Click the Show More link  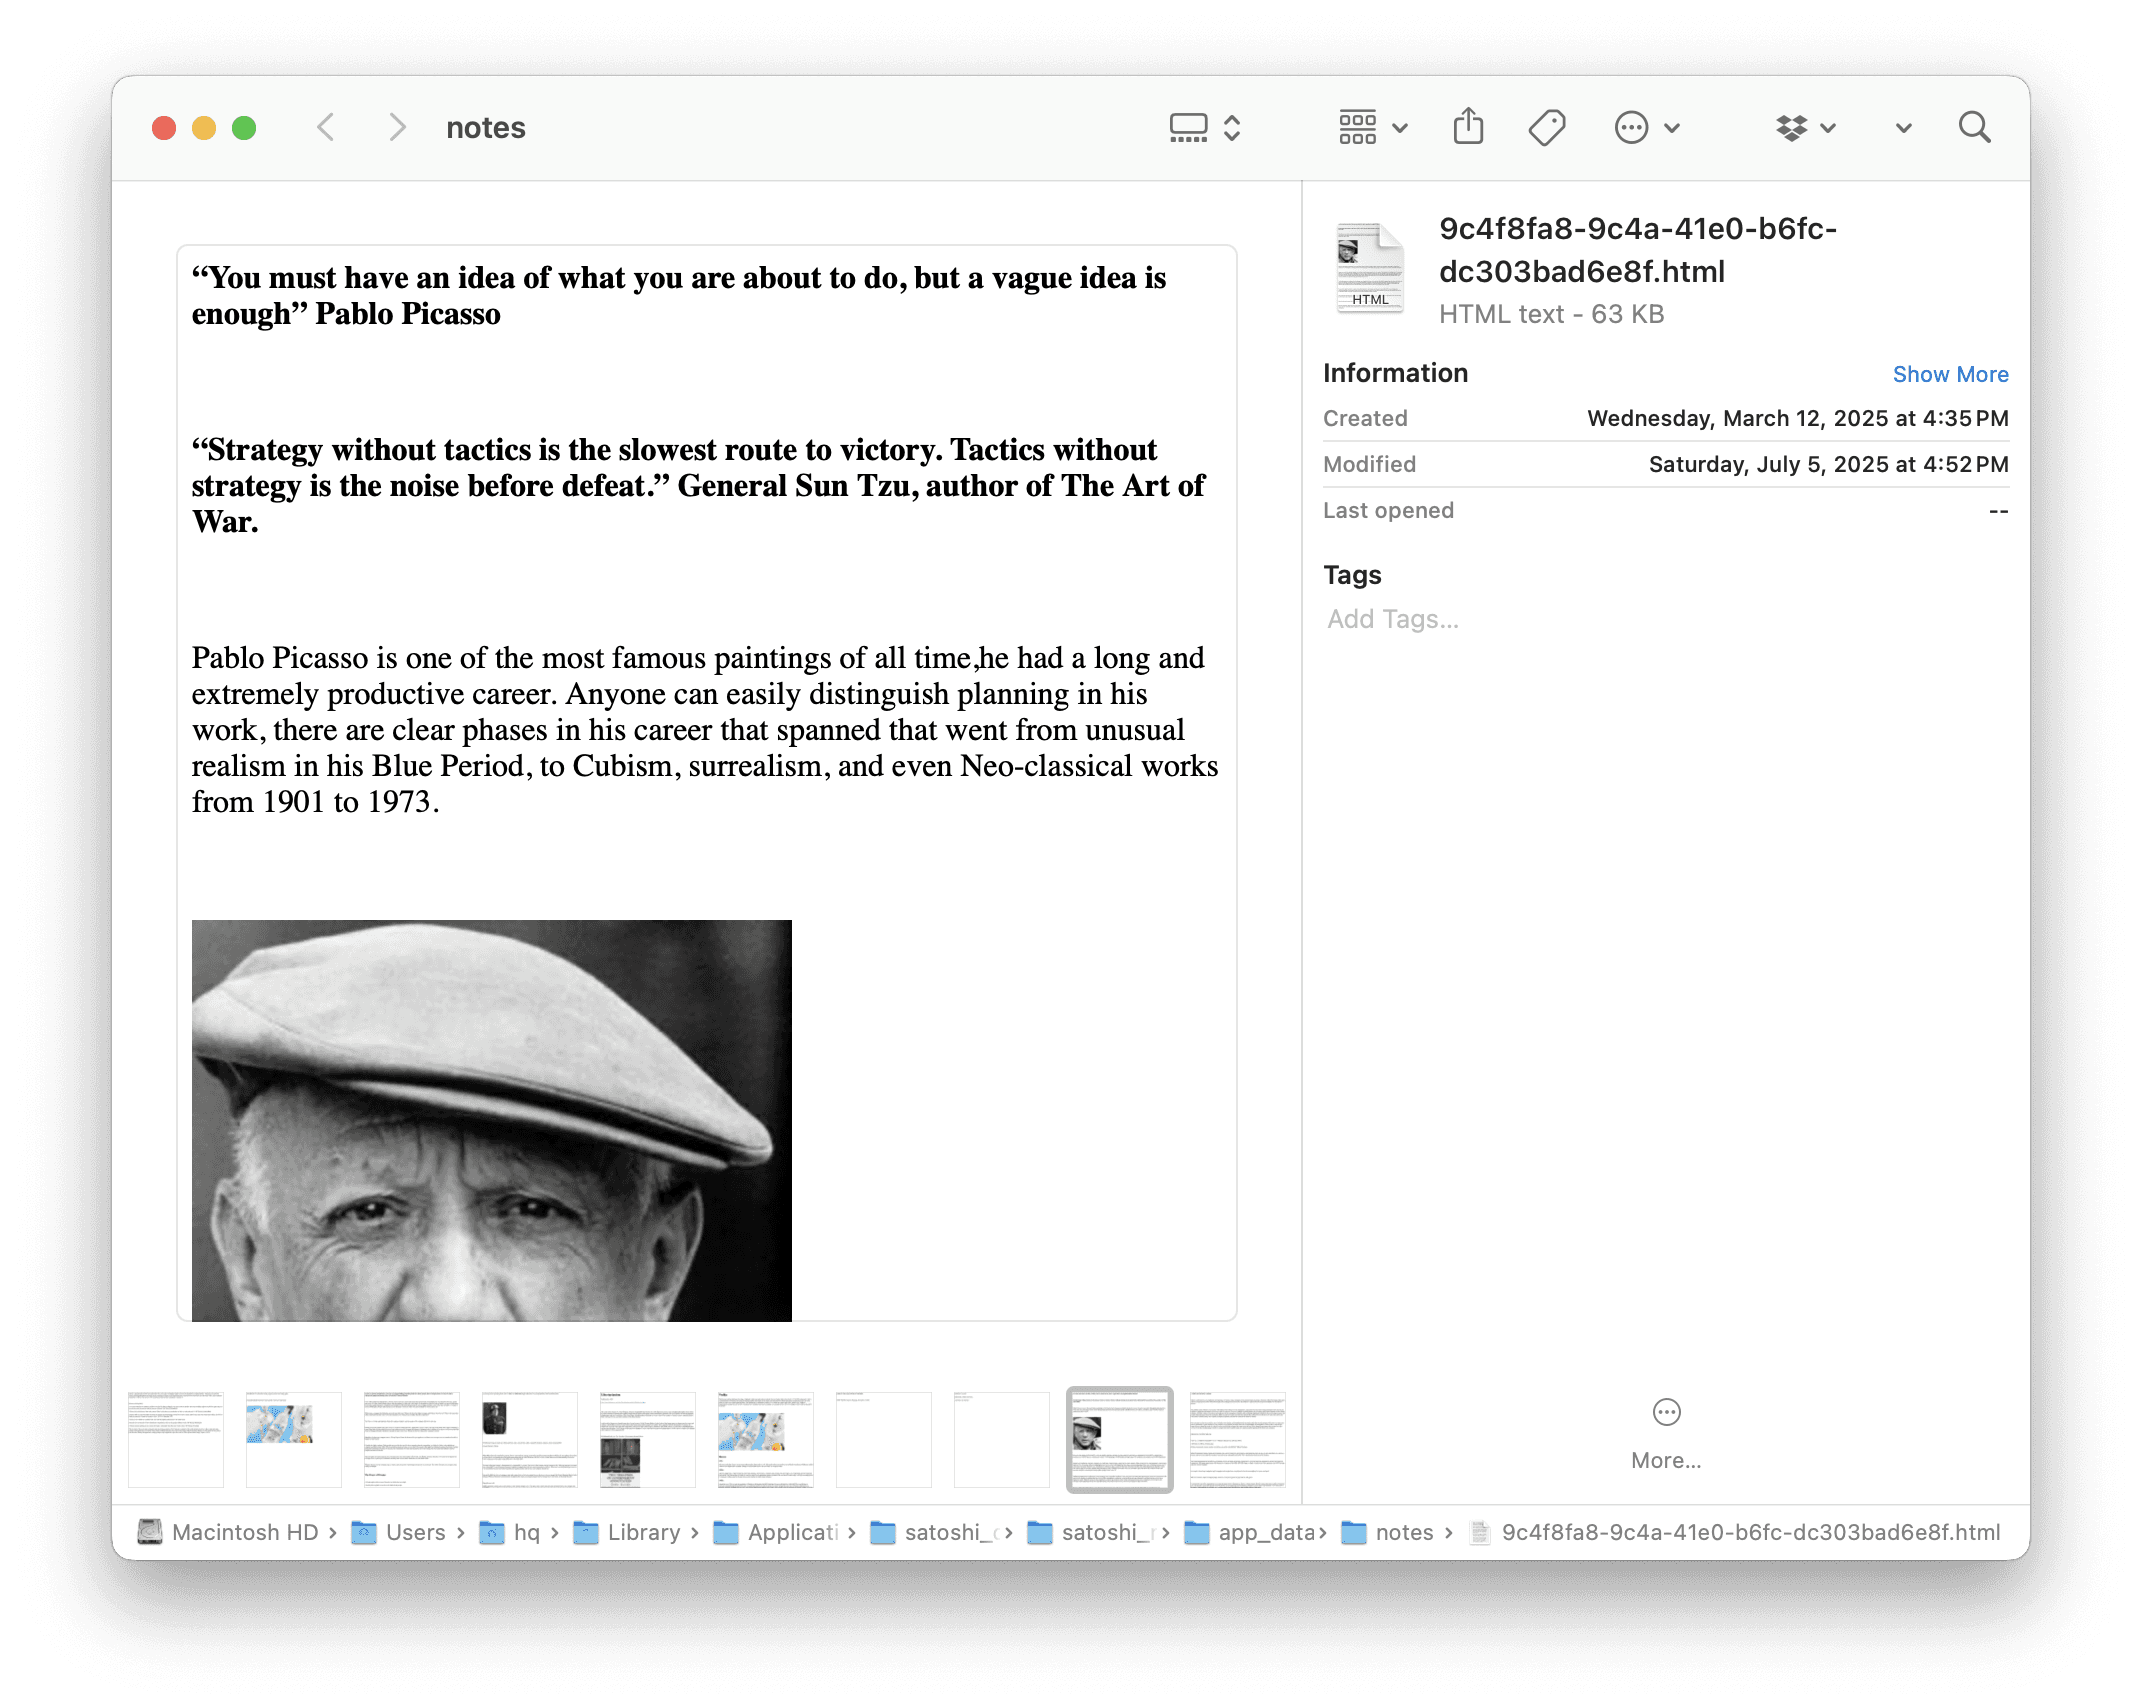pyautogui.click(x=1950, y=374)
